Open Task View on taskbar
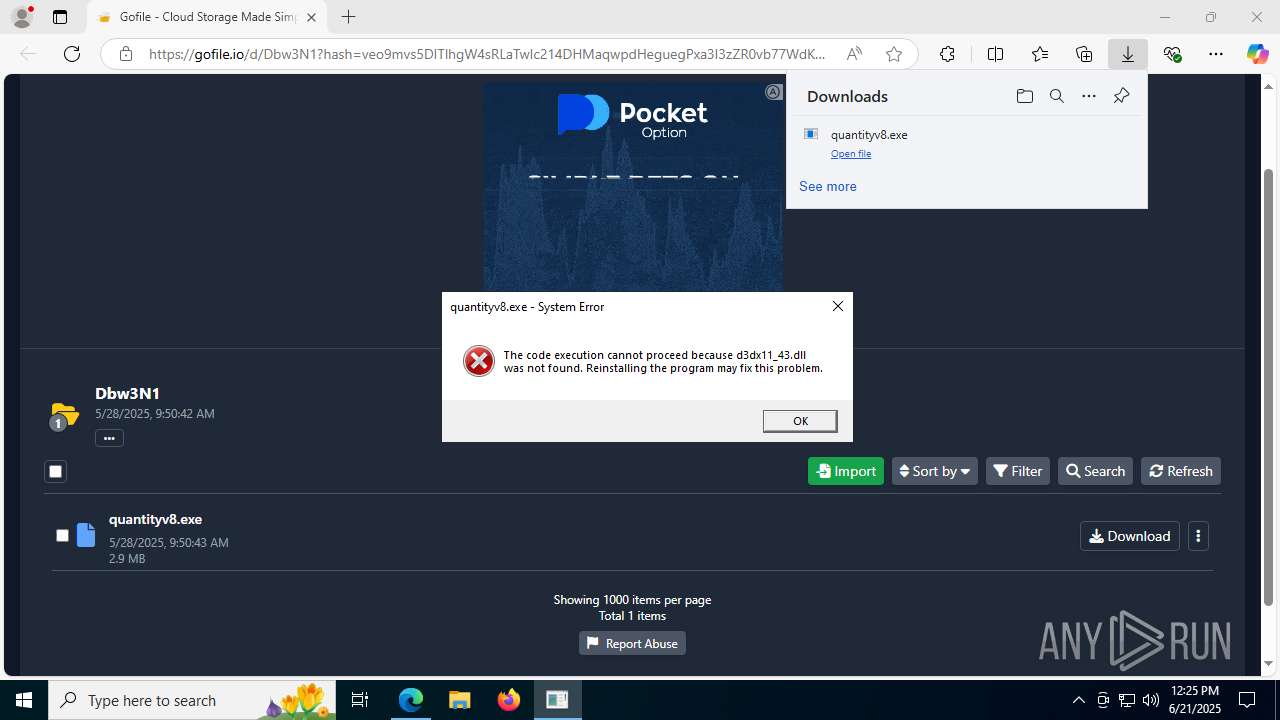This screenshot has height=720, width=1280. click(x=360, y=700)
